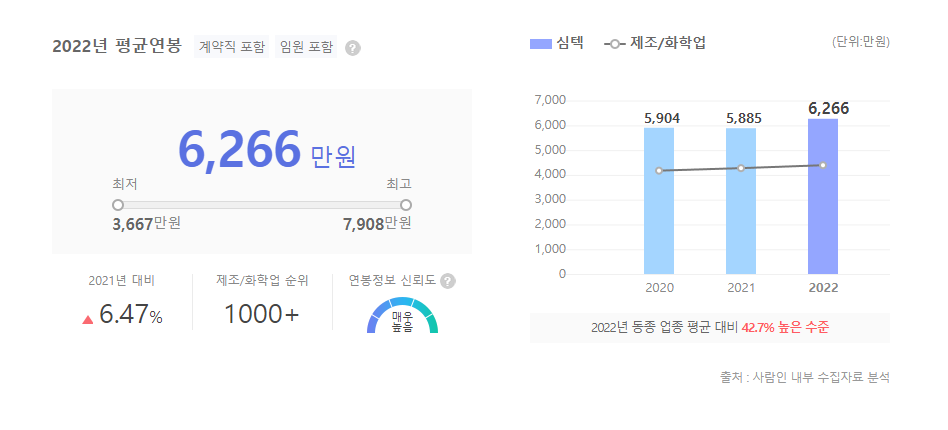This screenshot has height=430, width=948.
Task: Select the 2021 bar showing 5,885
Action: tap(741, 200)
